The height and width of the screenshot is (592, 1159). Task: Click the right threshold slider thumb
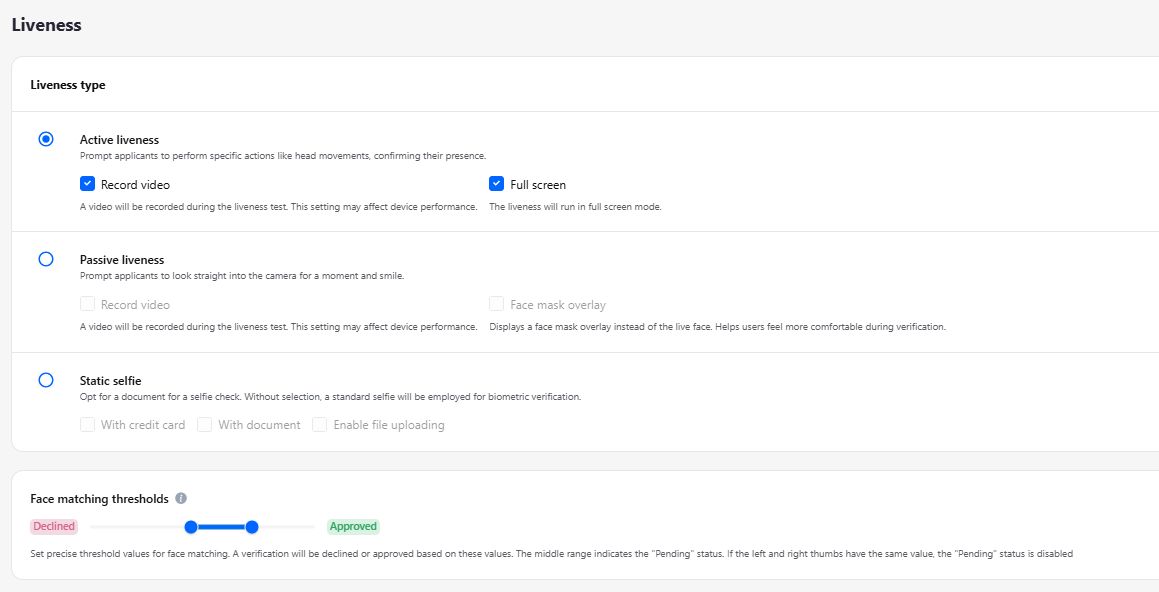click(x=252, y=527)
